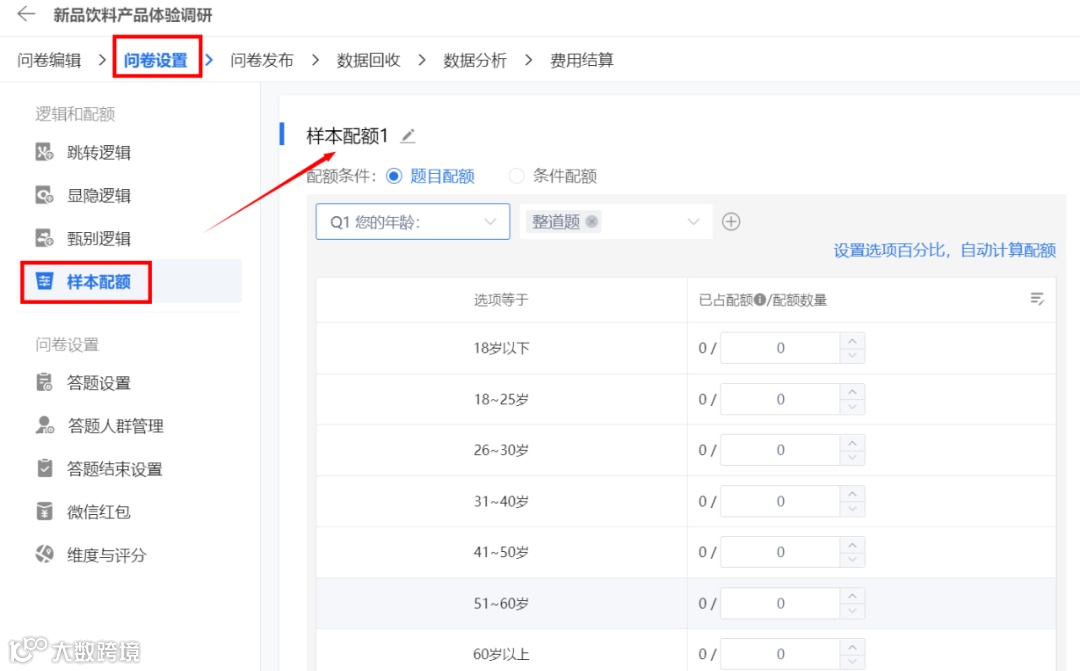Edit the 样本配额1 name with pencil icon
The image size is (1080, 671).
coord(408,136)
